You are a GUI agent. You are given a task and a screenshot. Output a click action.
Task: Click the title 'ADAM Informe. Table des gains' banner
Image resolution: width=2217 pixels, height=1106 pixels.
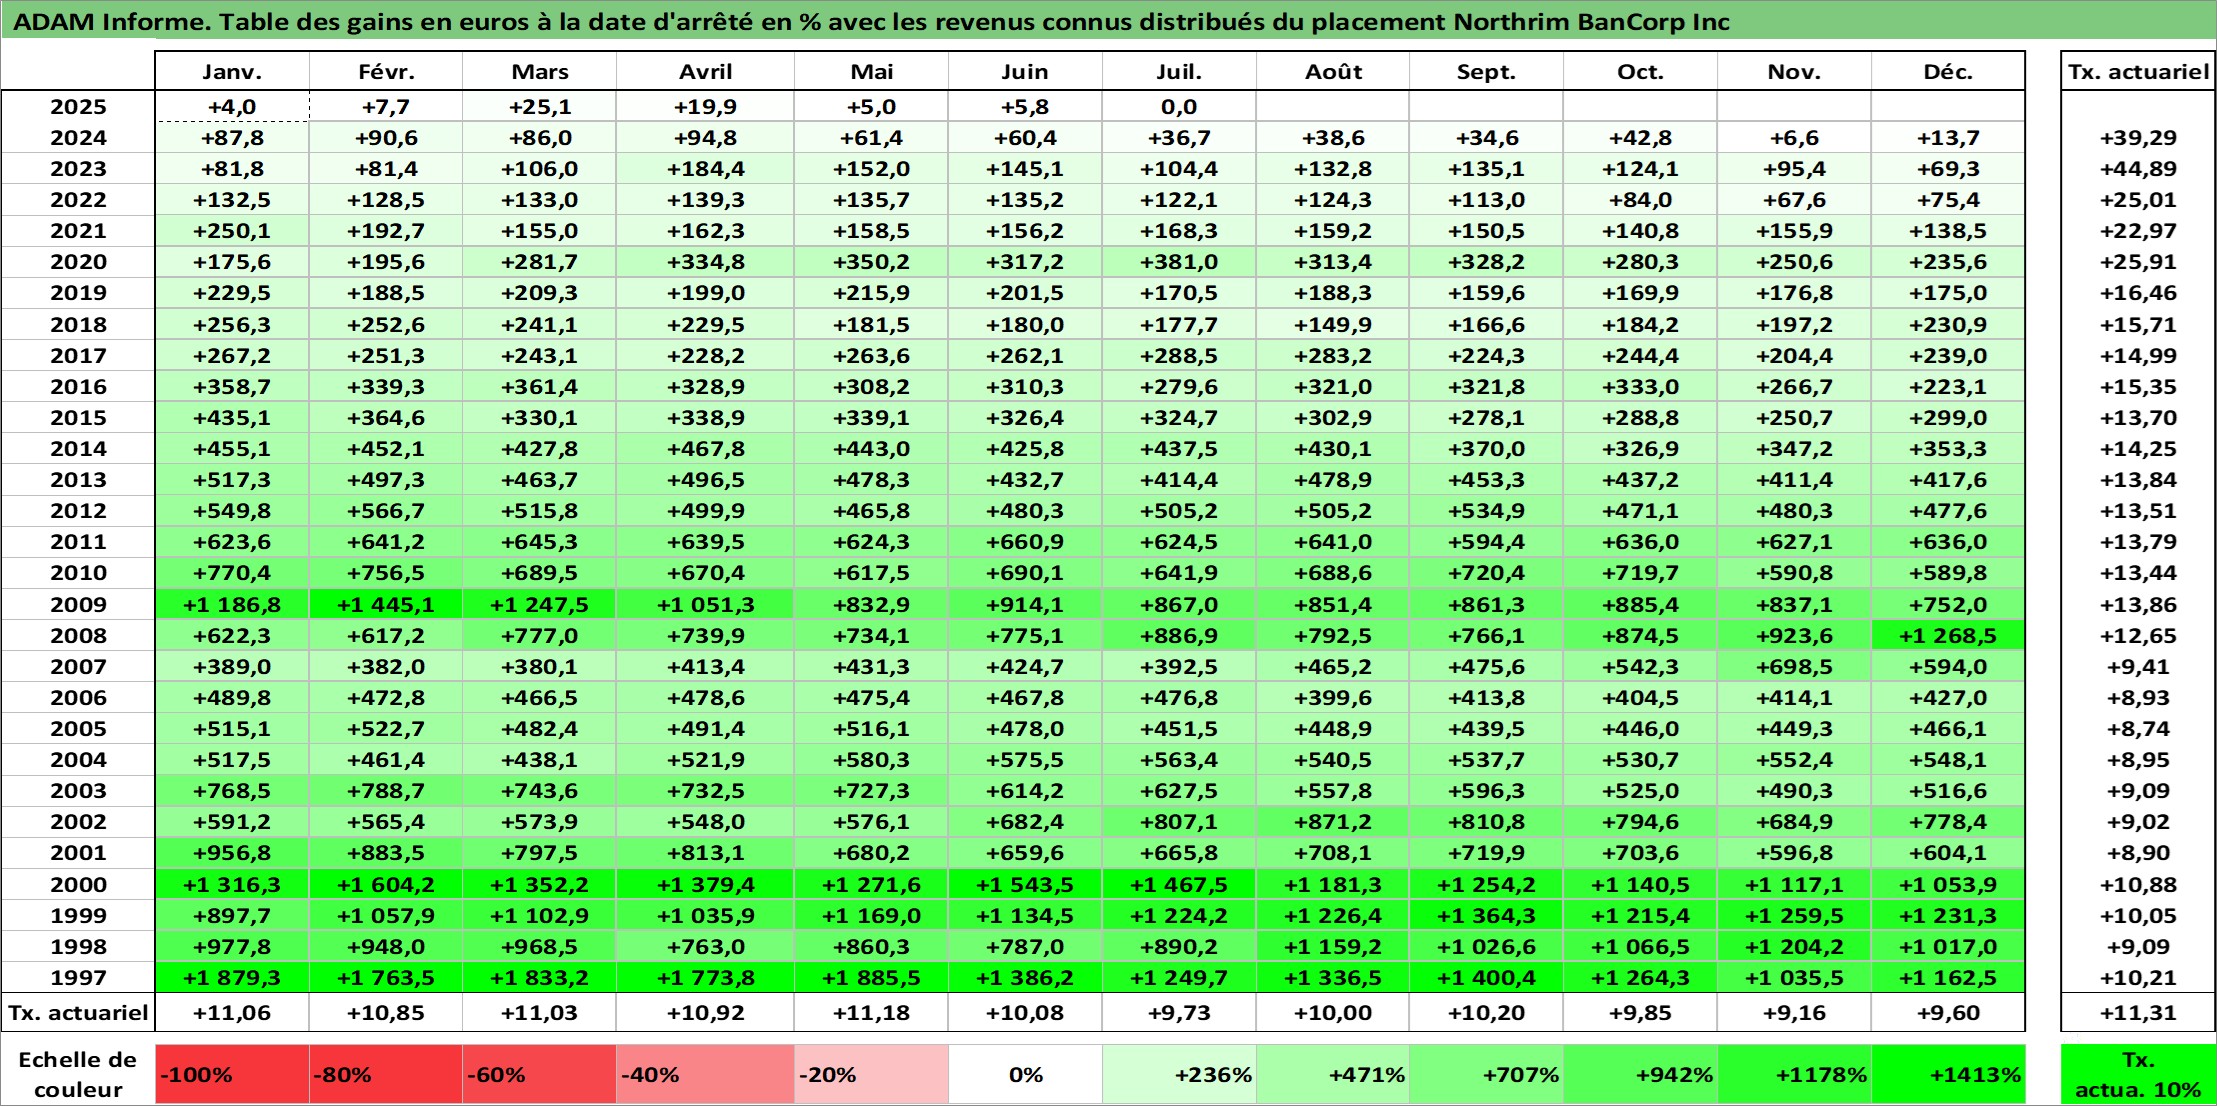coord(1108,22)
